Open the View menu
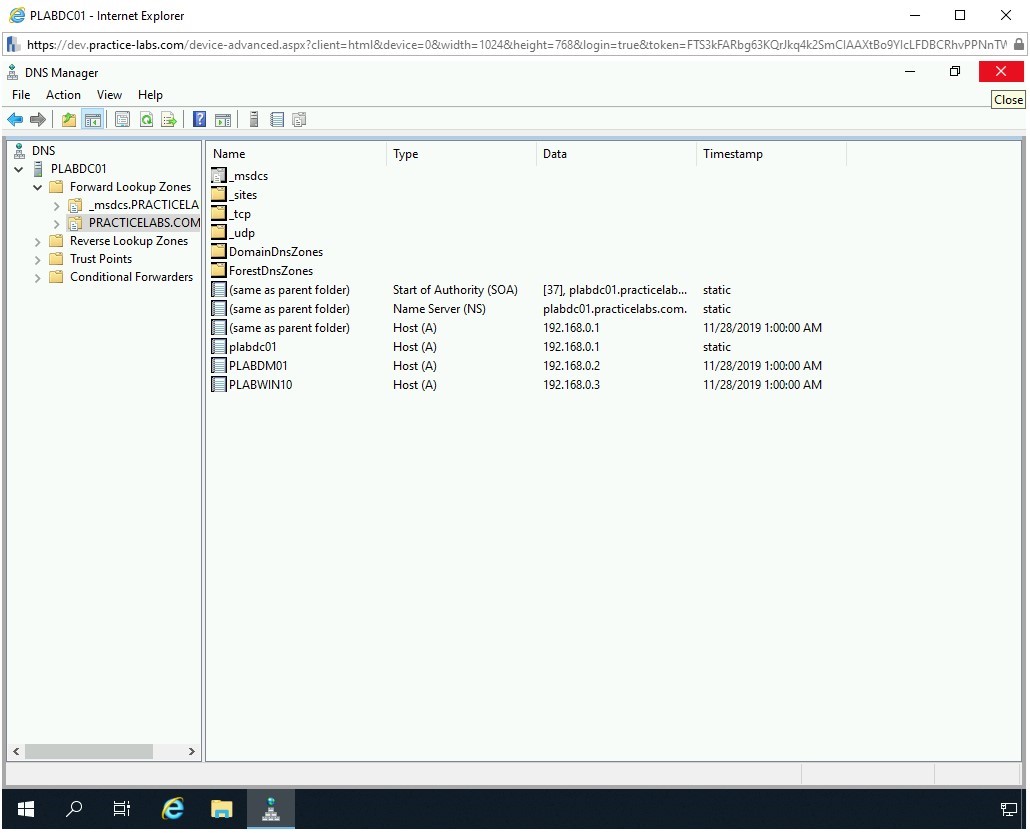1030x833 pixels. pos(109,95)
